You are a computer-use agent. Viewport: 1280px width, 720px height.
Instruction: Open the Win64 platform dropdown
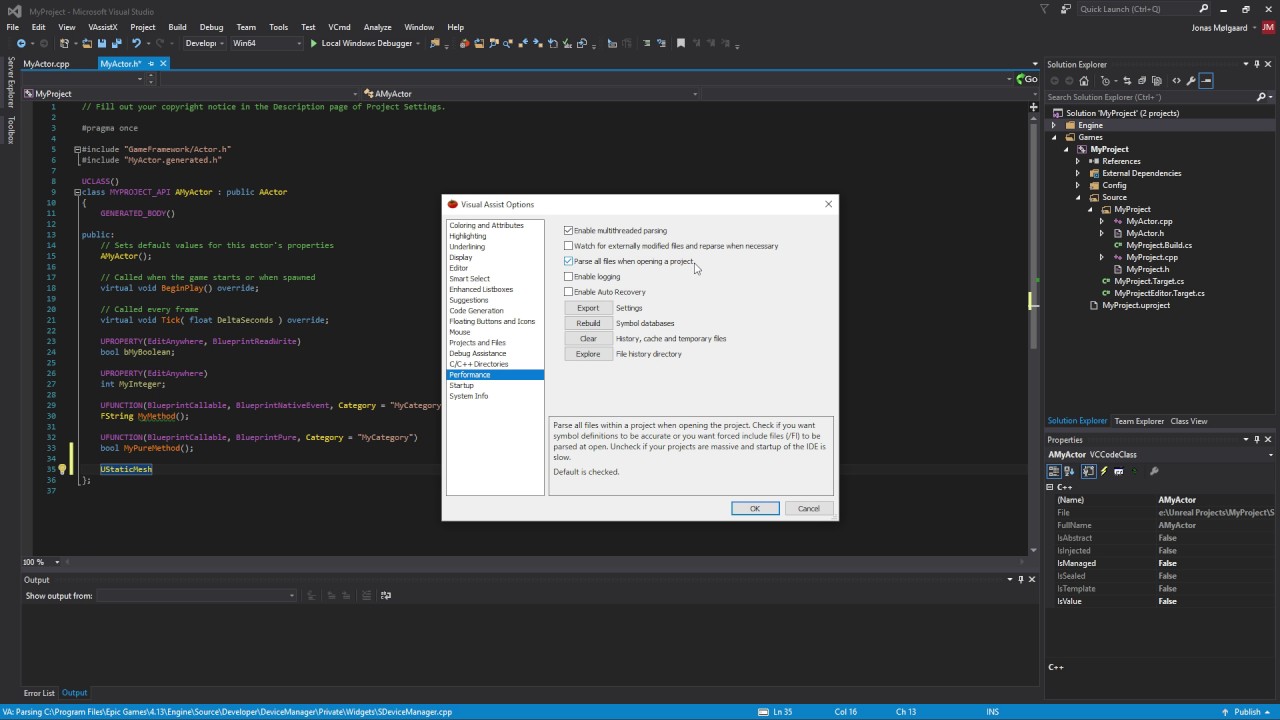click(x=265, y=43)
